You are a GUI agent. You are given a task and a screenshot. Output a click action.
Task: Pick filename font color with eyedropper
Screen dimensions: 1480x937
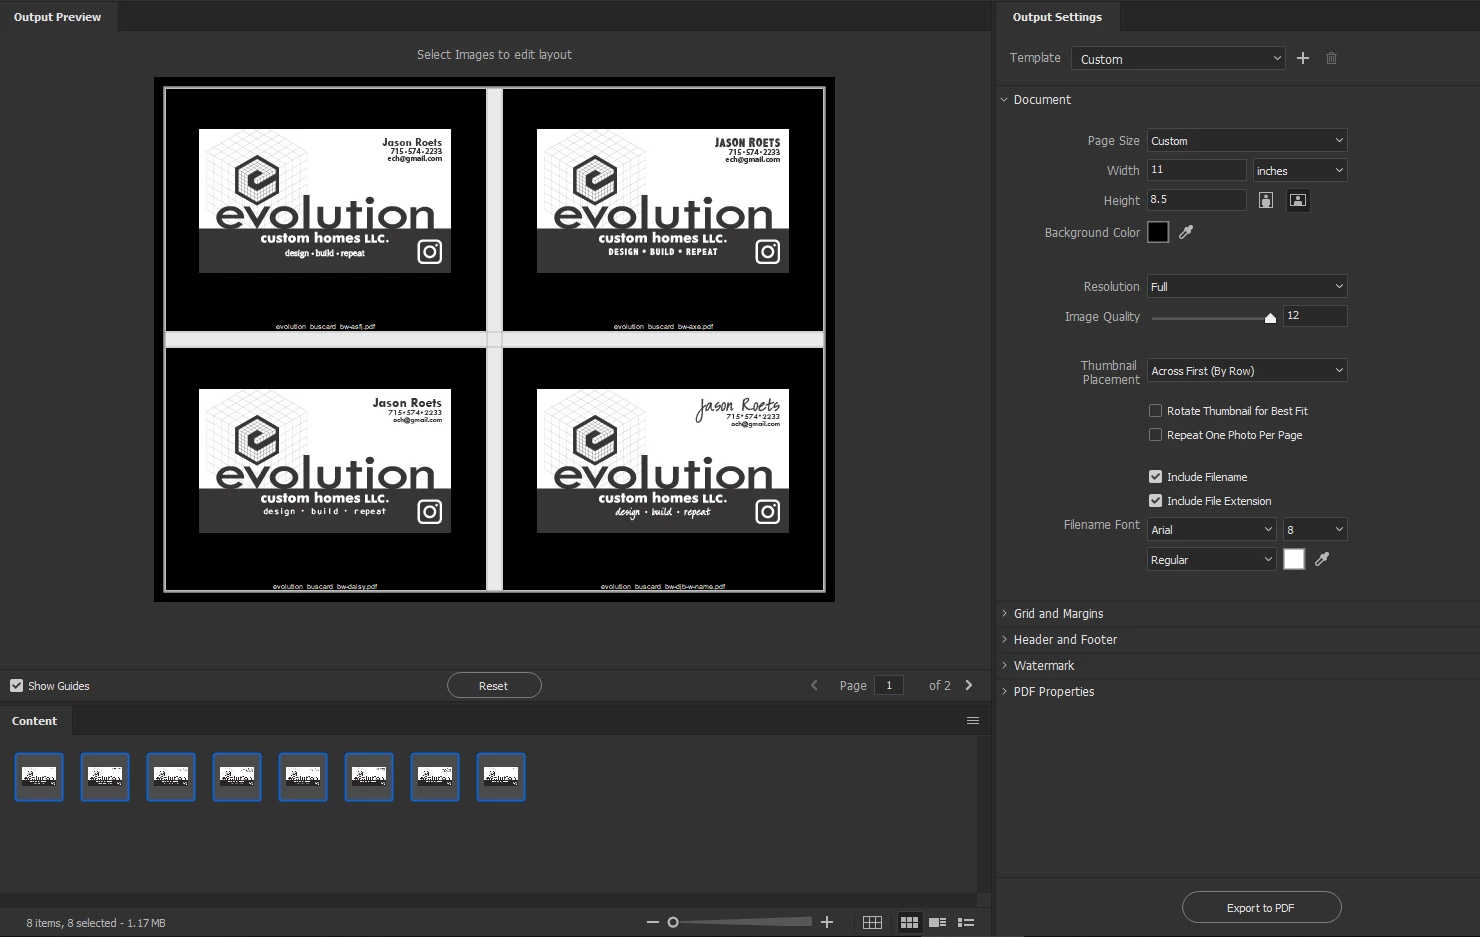(1322, 559)
